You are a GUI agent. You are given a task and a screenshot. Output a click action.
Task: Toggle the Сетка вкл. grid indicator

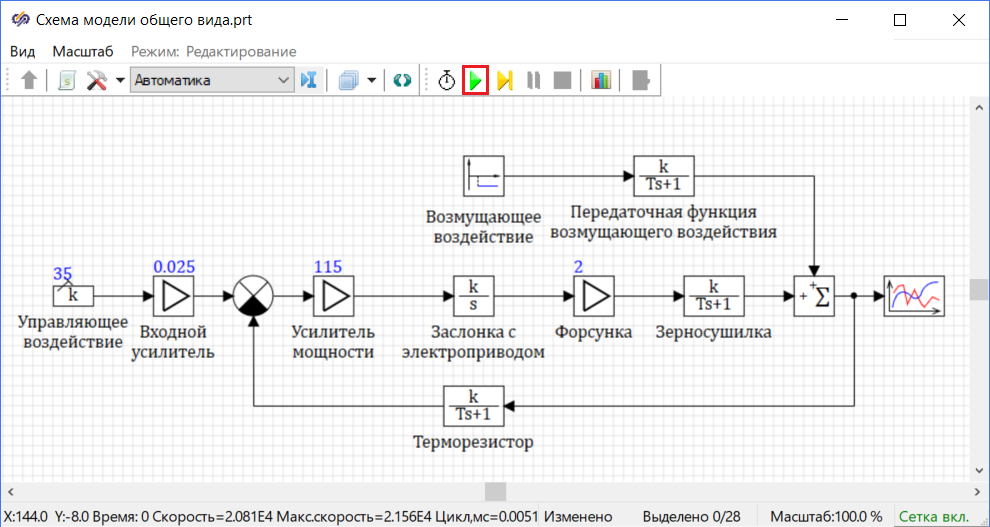pos(933,516)
